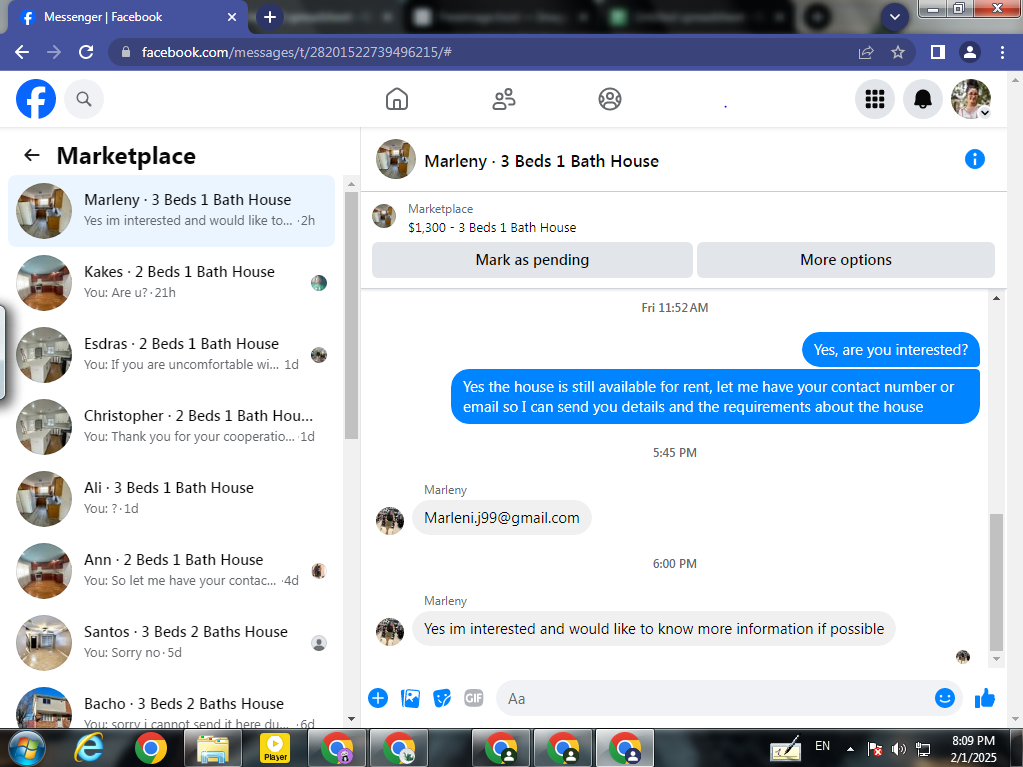Image resolution: width=1023 pixels, height=767 pixels.
Task: Toggle the browser side panel icon
Action: (938, 52)
